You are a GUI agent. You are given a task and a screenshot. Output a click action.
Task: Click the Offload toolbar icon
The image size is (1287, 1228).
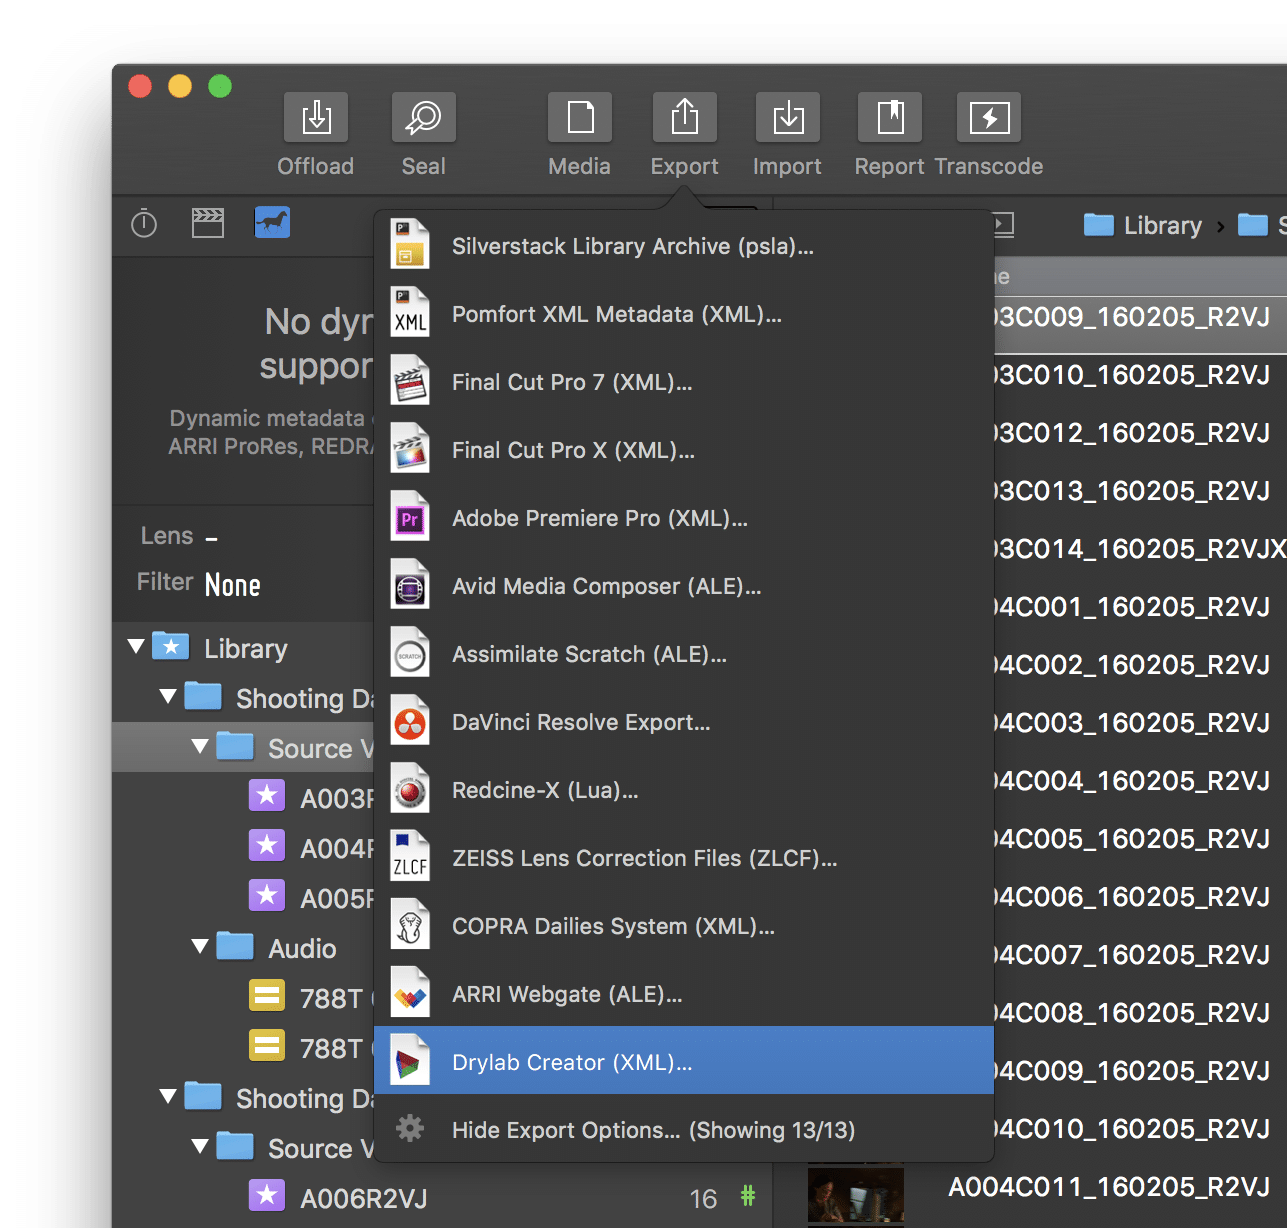point(316,118)
